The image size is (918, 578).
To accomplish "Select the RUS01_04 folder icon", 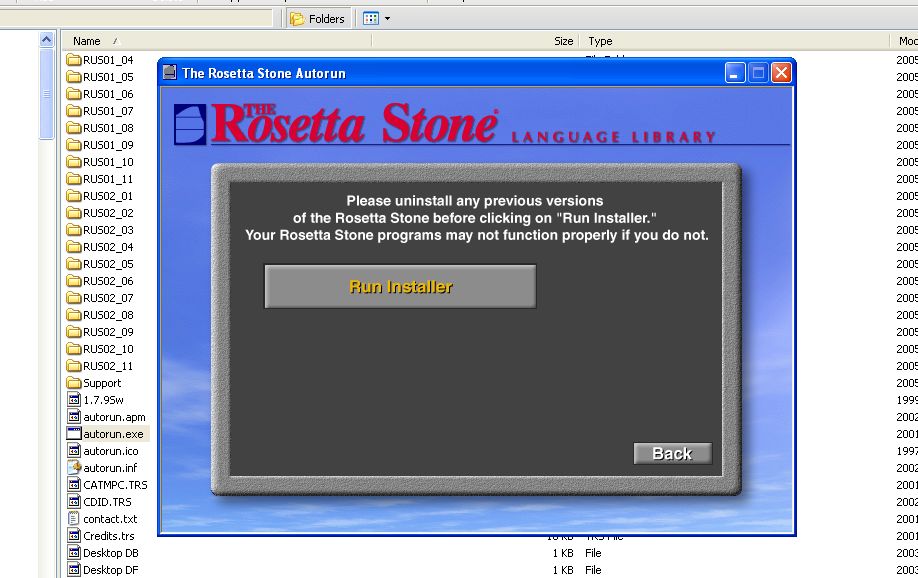I will [73, 60].
